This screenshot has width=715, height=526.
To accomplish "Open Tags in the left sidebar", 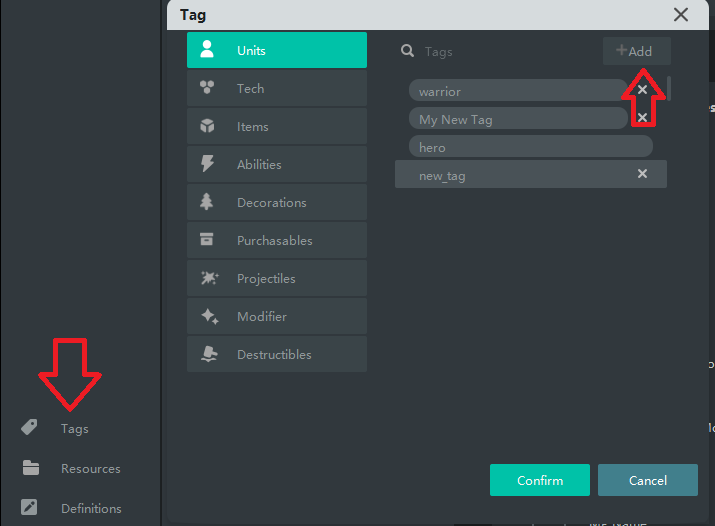I will (75, 428).
